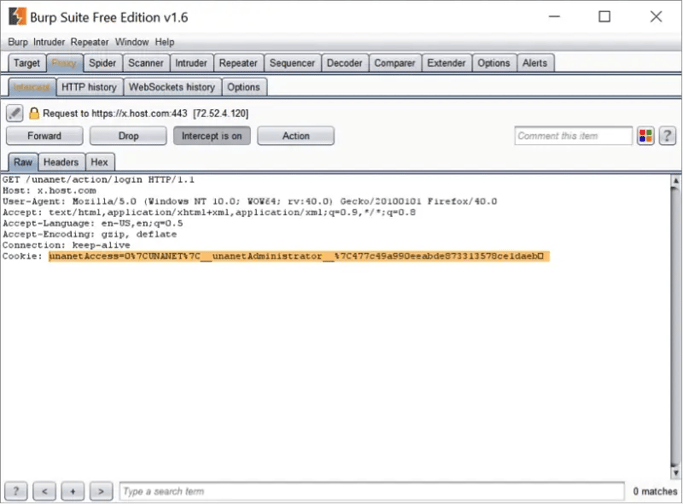Toggle the 'Intercept is on' button

point(211,136)
